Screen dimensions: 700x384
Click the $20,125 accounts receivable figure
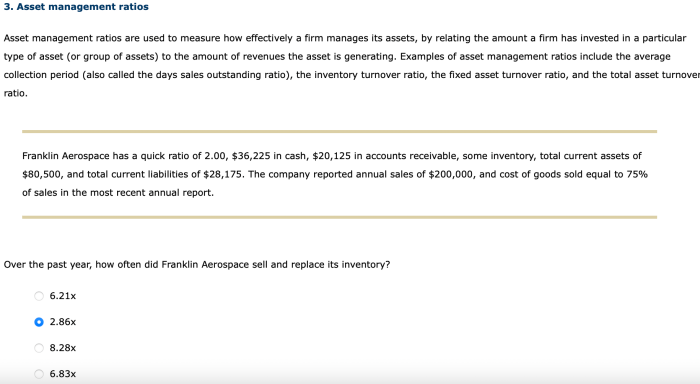coord(331,156)
